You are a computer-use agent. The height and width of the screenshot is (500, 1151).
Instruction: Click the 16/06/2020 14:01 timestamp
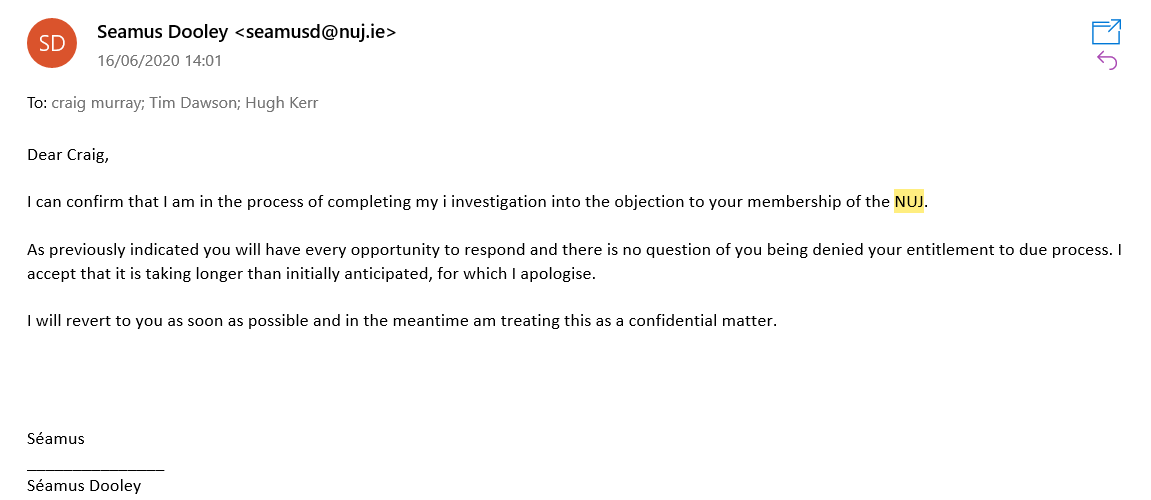(x=159, y=60)
